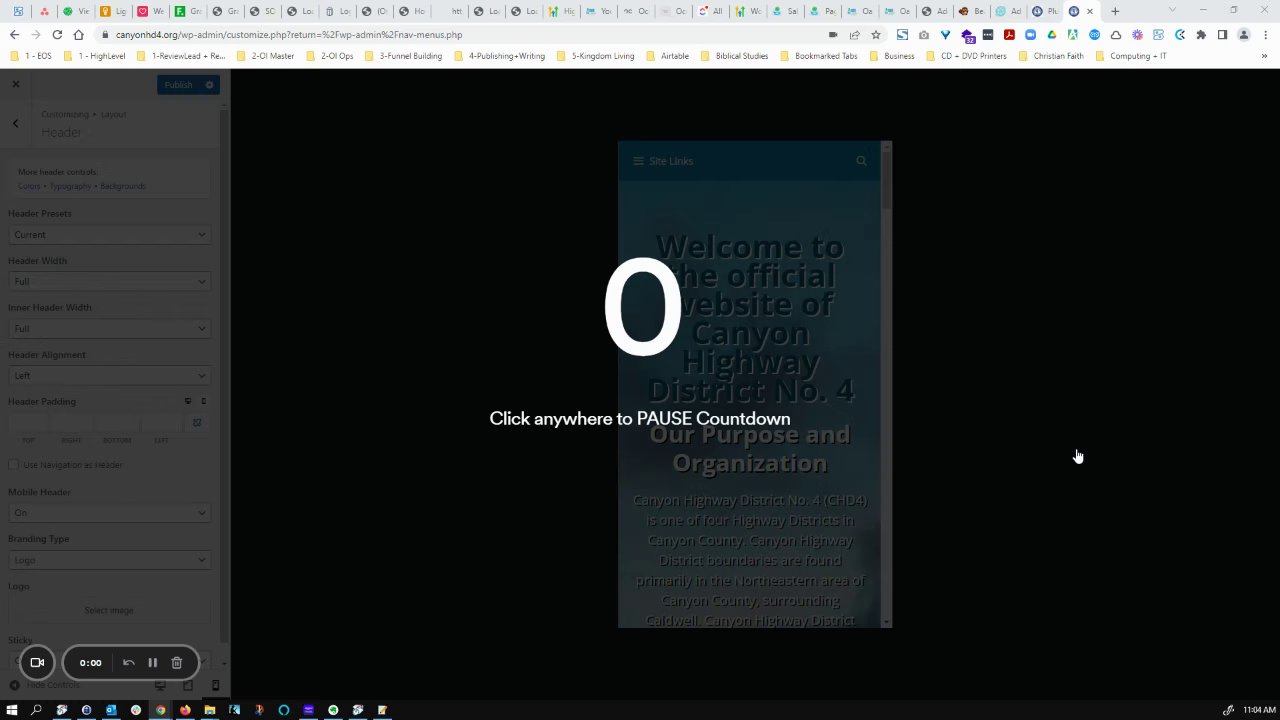This screenshot has height=720, width=1280.
Task: Open the Google Drive extension icon
Action: coord(1052,34)
